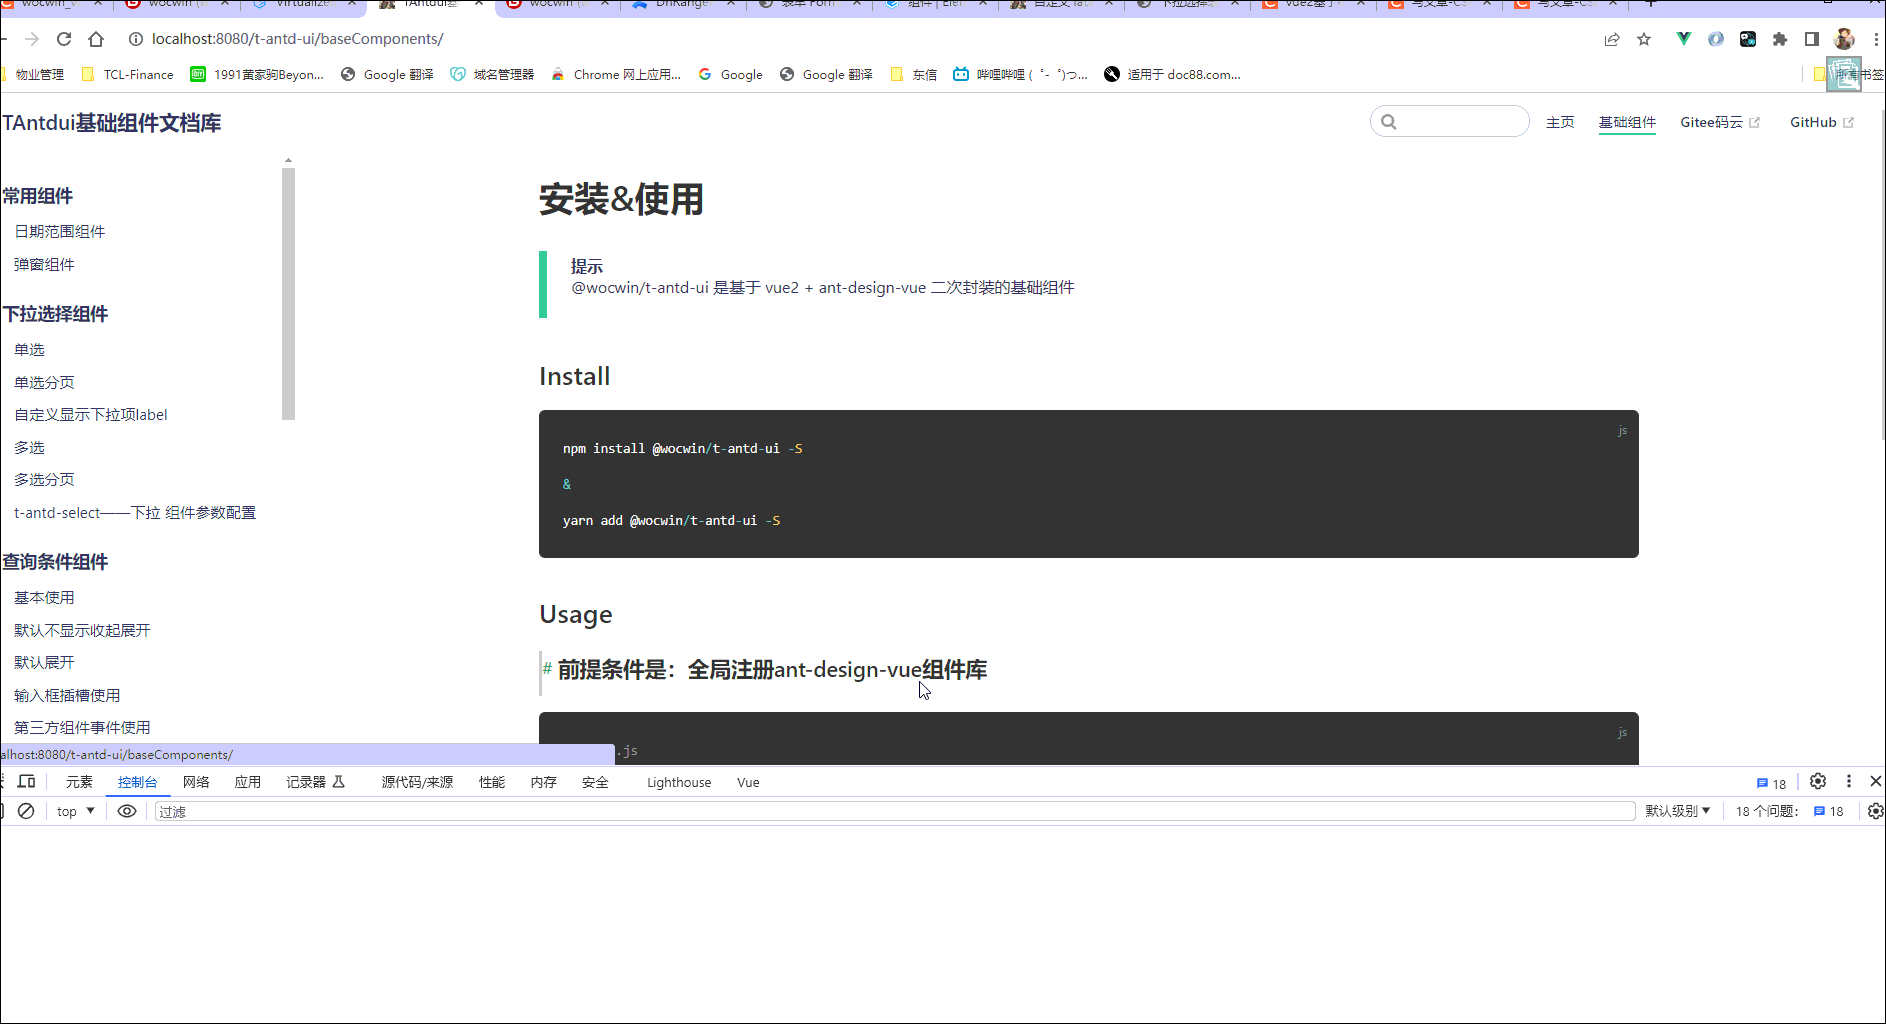Switch to the 网络 DevTools tab
This screenshot has height=1024, width=1886.
(x=196, y=782)
